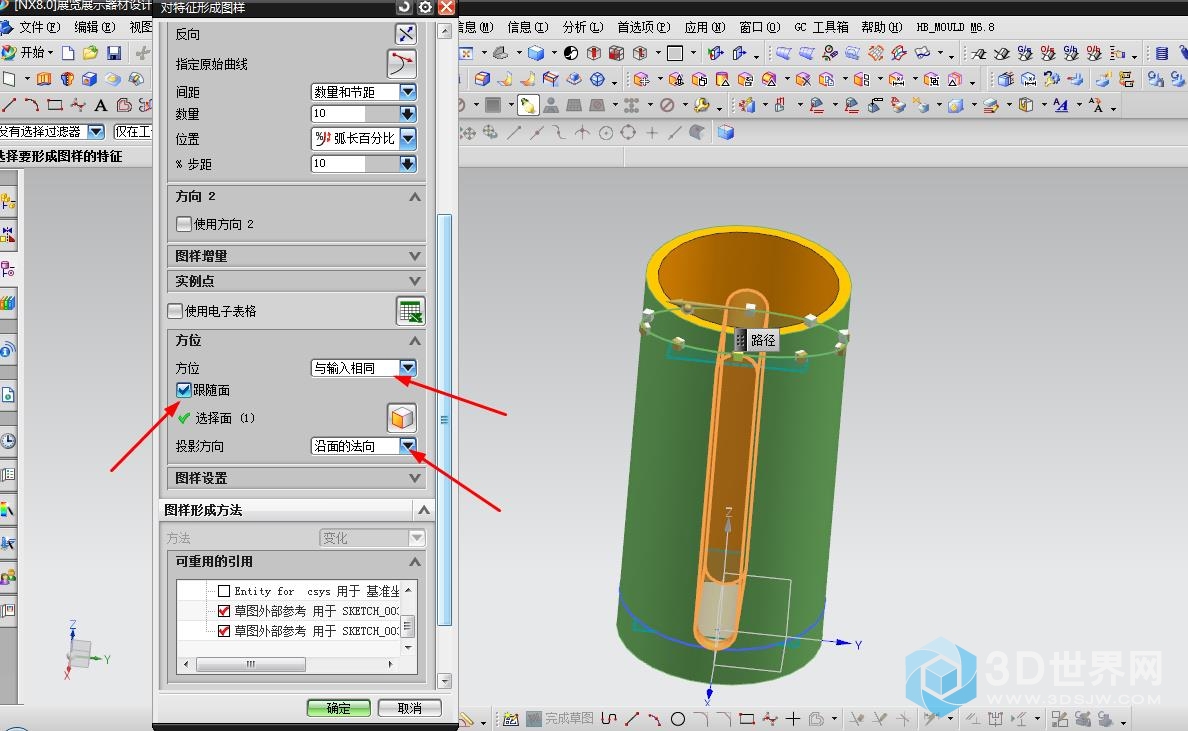Save with the floppy disk icon

[x=114, y=52]
